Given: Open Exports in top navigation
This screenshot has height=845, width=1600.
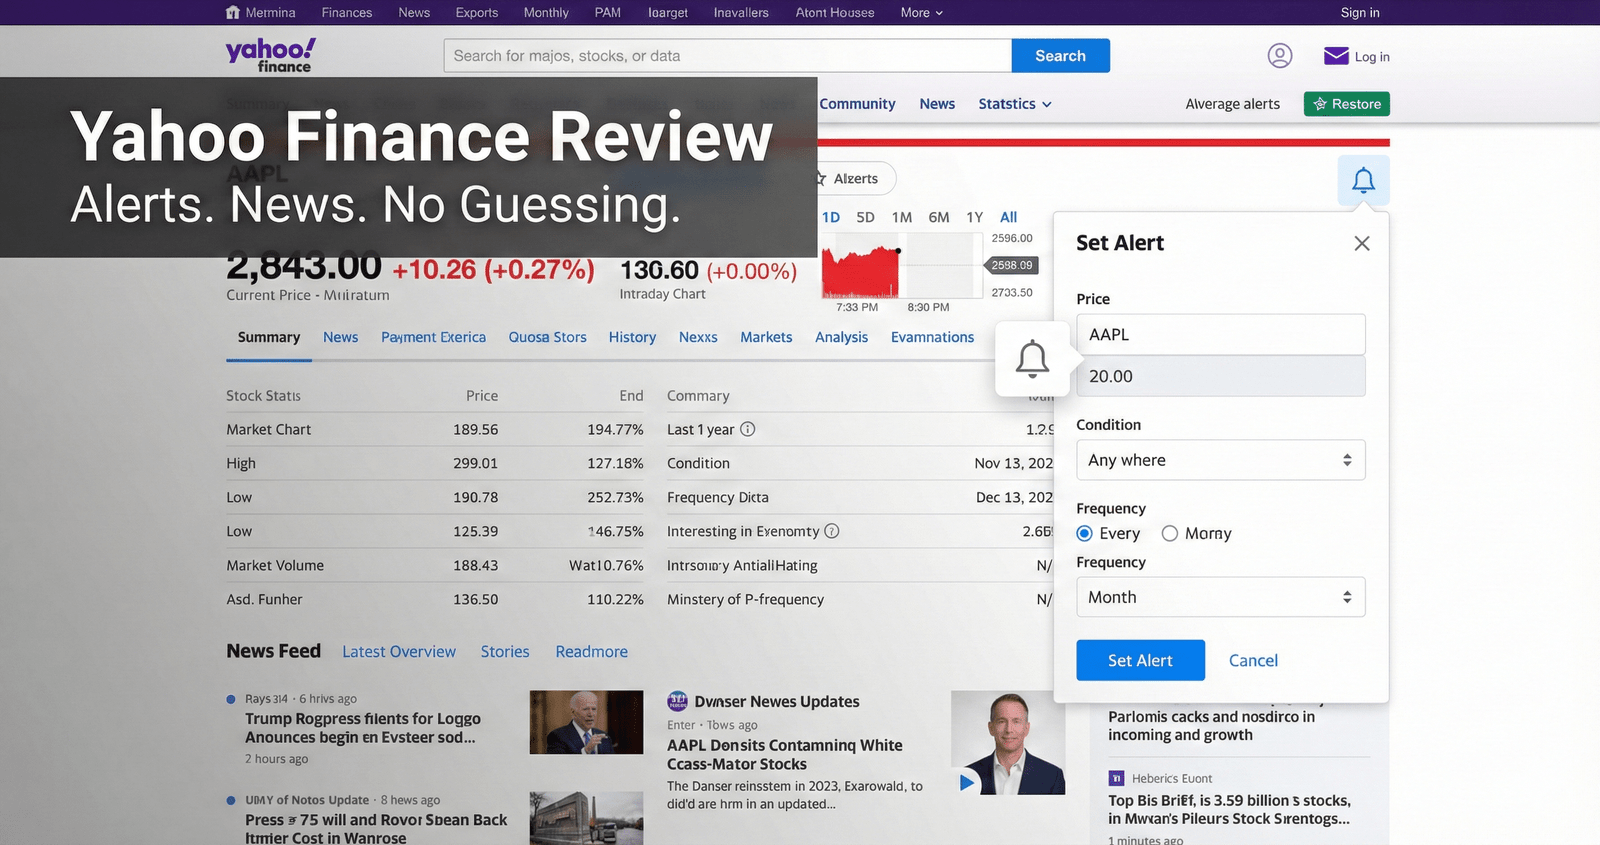Looking at the screenshot, I should (x=477, y=13).
